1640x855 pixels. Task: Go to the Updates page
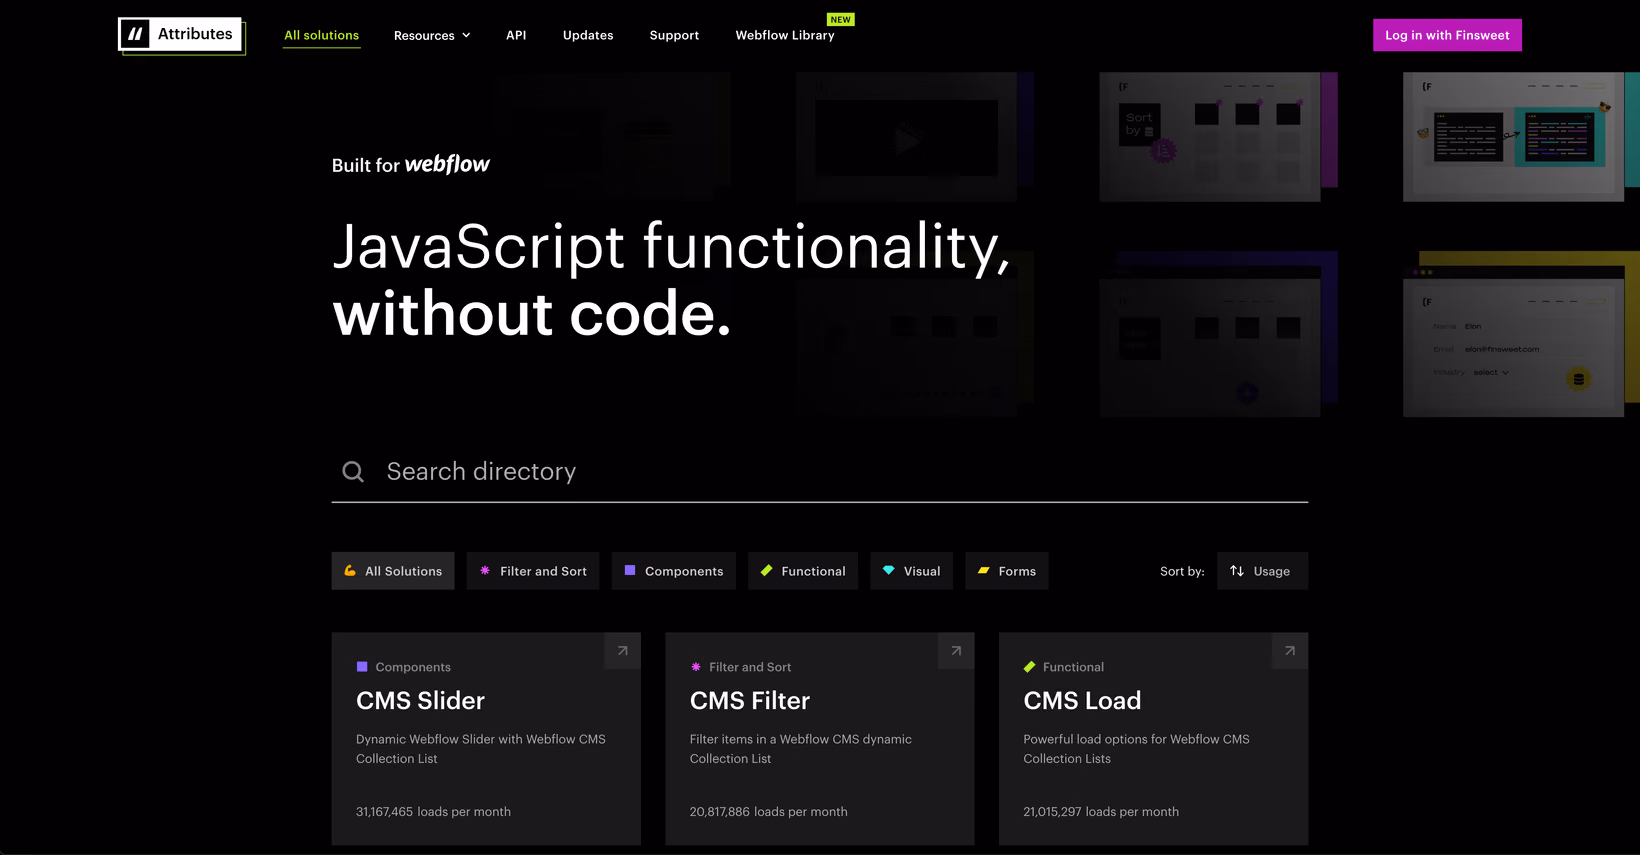[x=588, y=35]
